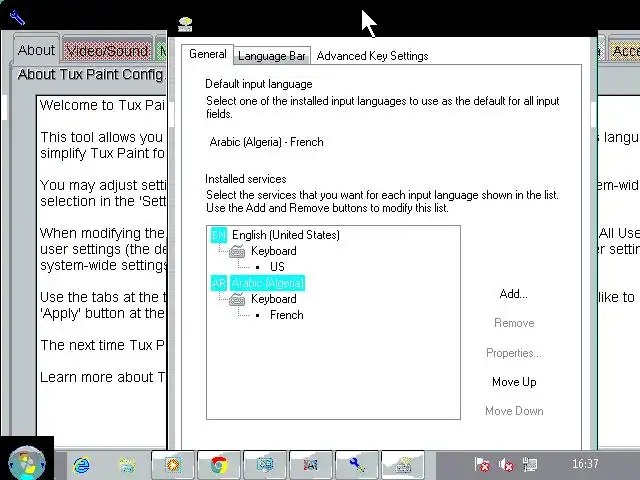Click the monitor icon taskbar button

click(265, 465)
